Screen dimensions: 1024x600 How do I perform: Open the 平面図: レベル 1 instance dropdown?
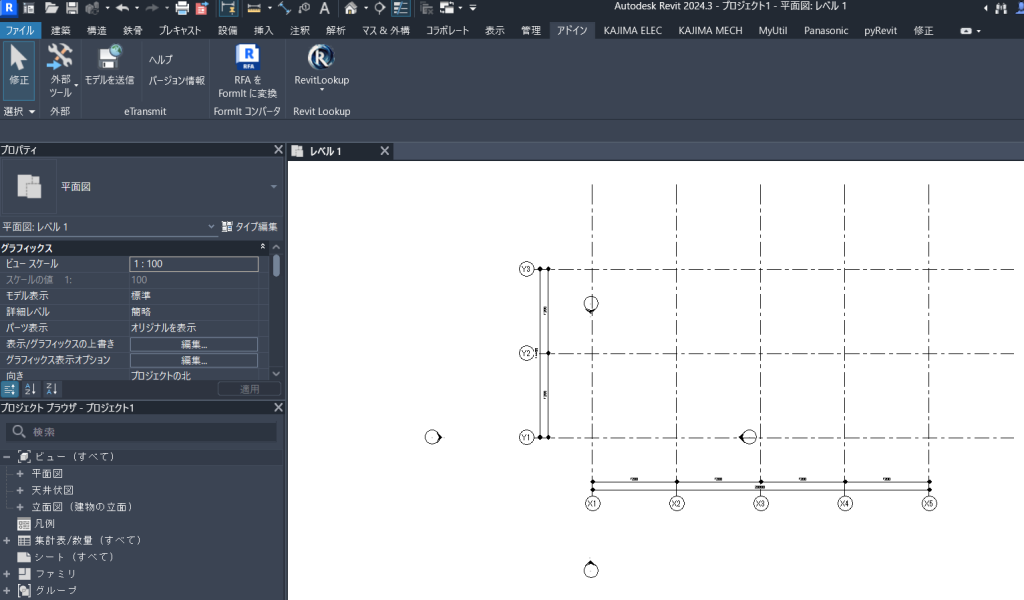[x=211, y=227]
